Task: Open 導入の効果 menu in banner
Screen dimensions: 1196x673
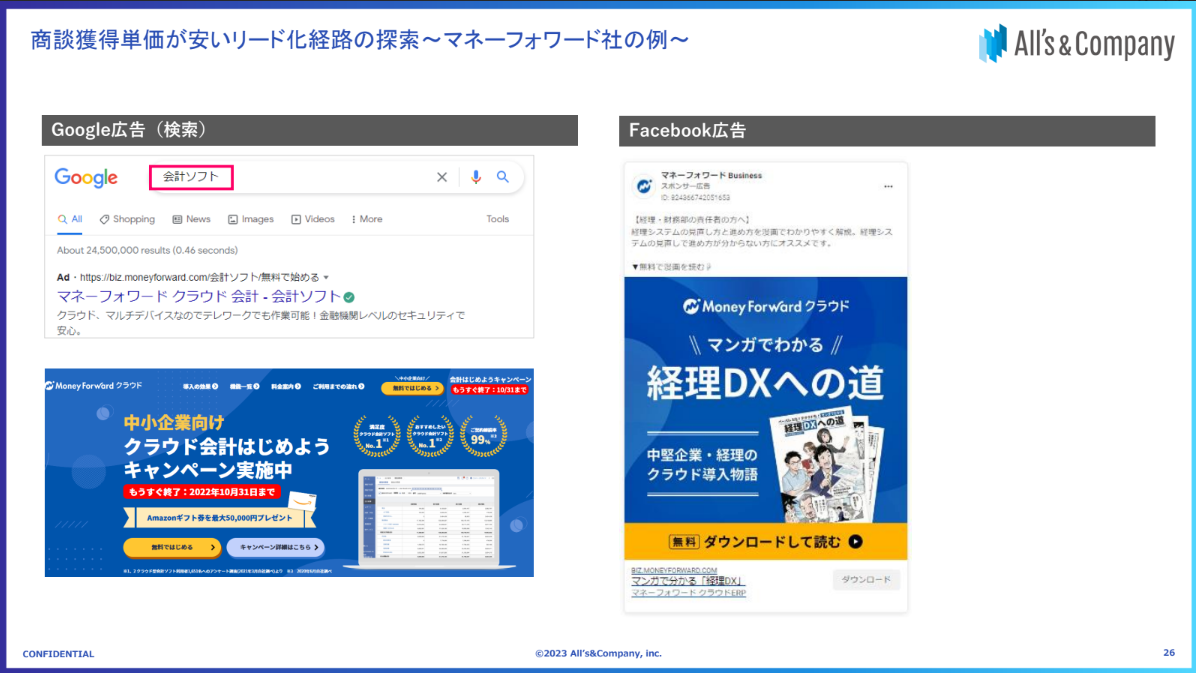Action: coord(201,386)
